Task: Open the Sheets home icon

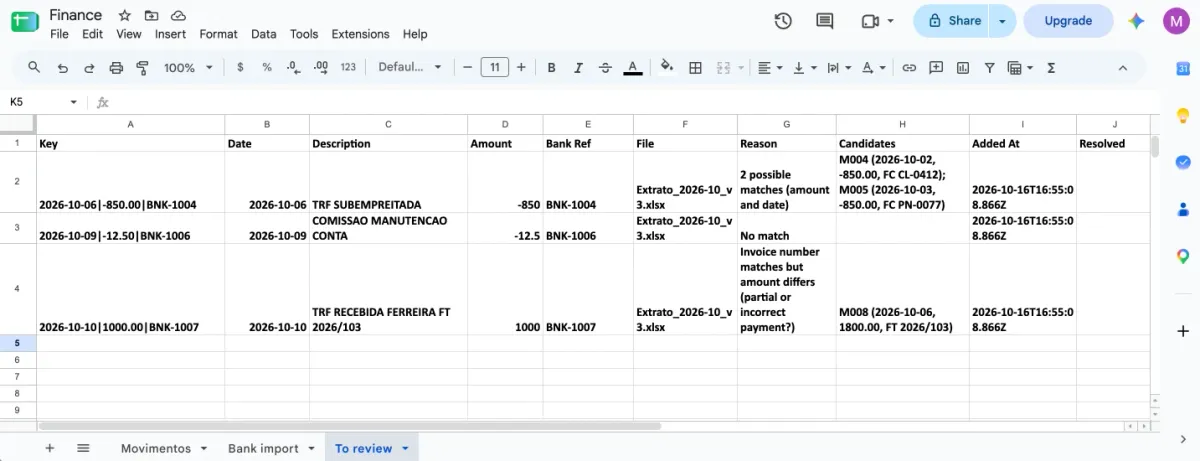Action: (24, 22)
